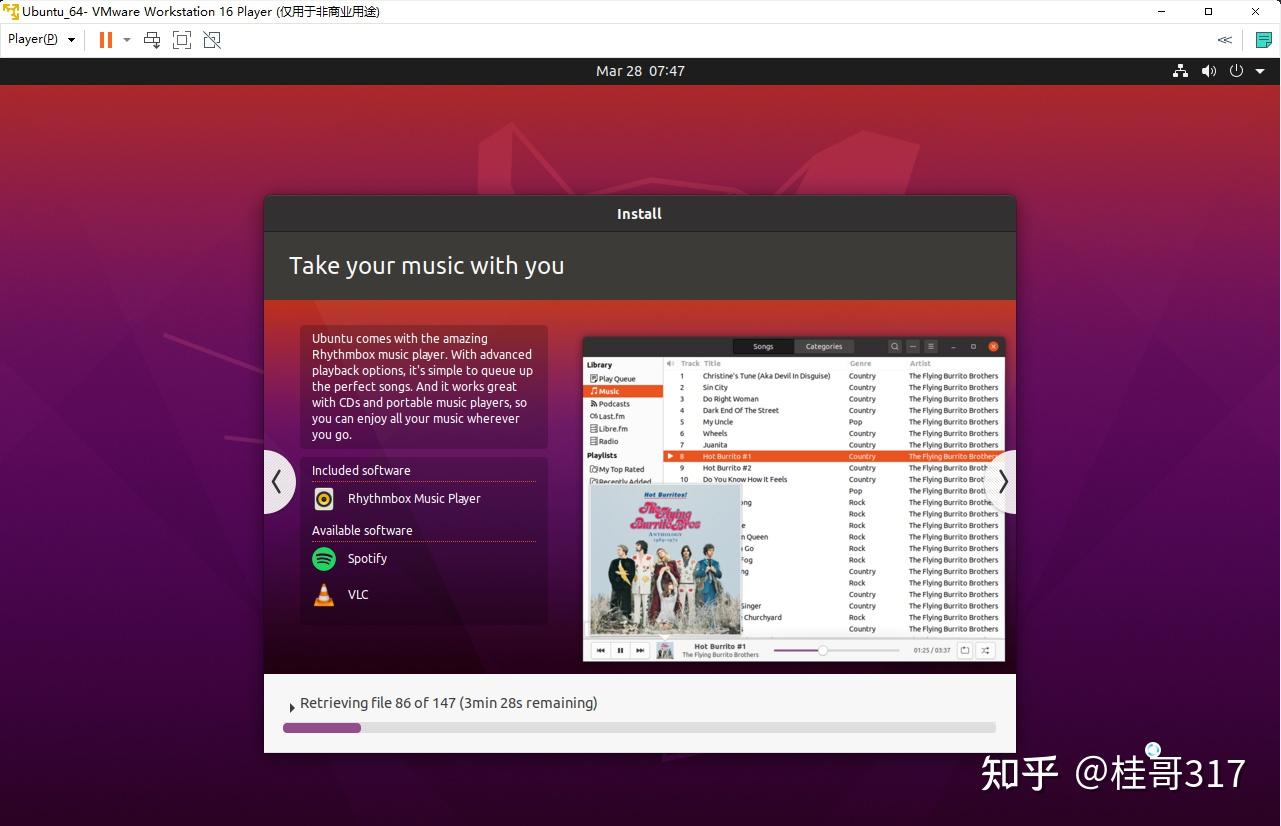This screenshot has height=826, width=1281.
Task: Open the Player(P) menu in VMware
Action: [x=41, y=40]
